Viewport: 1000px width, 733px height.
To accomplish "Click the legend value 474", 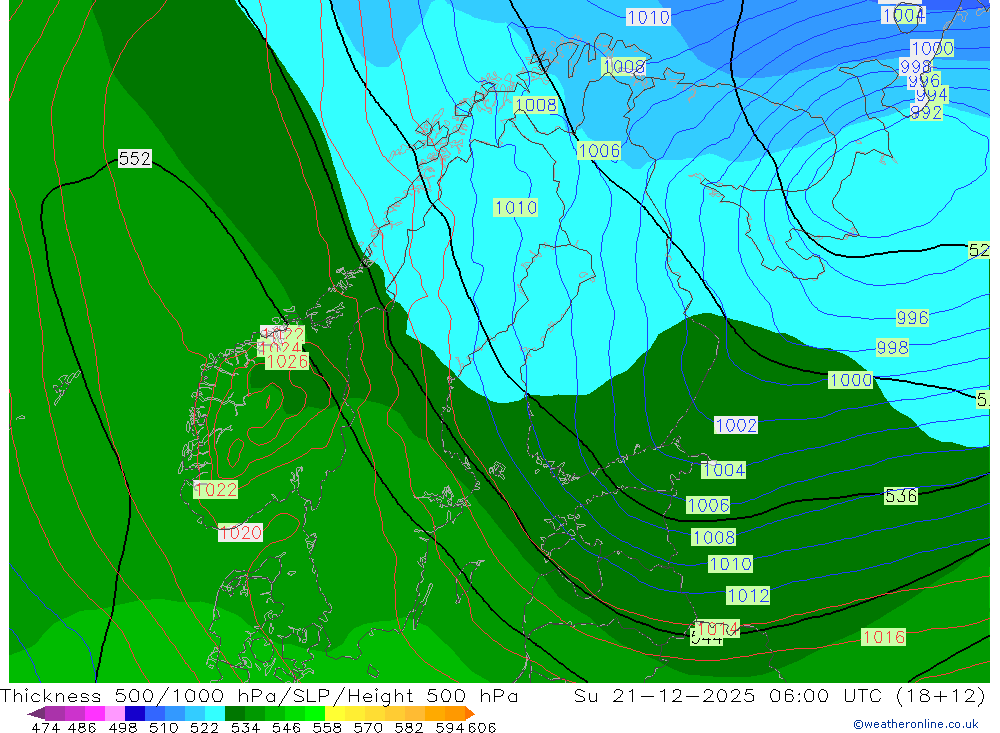I will point(45,728).
